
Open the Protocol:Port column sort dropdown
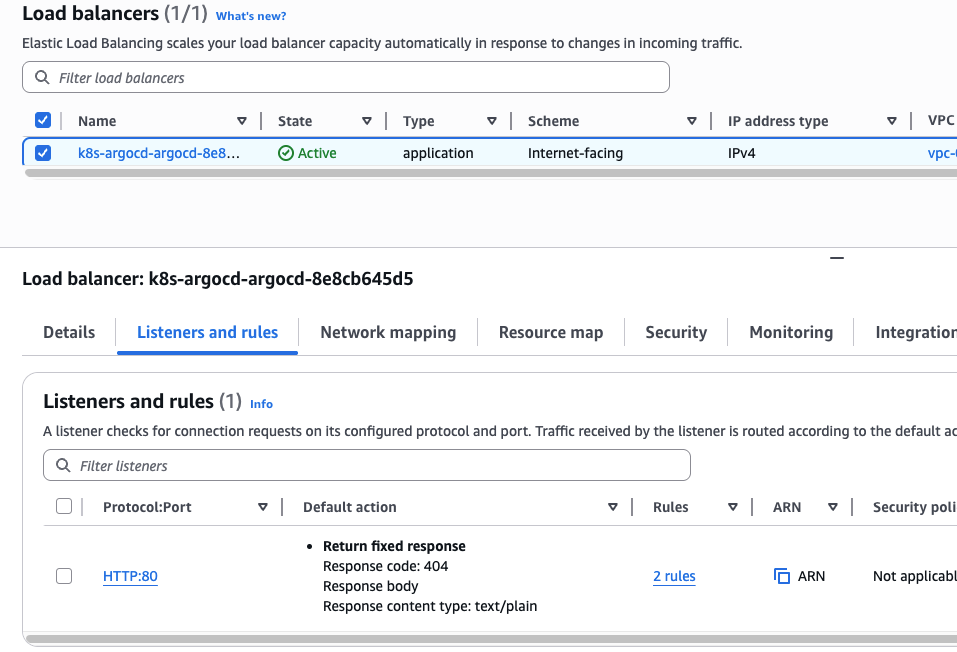point(263,507)
